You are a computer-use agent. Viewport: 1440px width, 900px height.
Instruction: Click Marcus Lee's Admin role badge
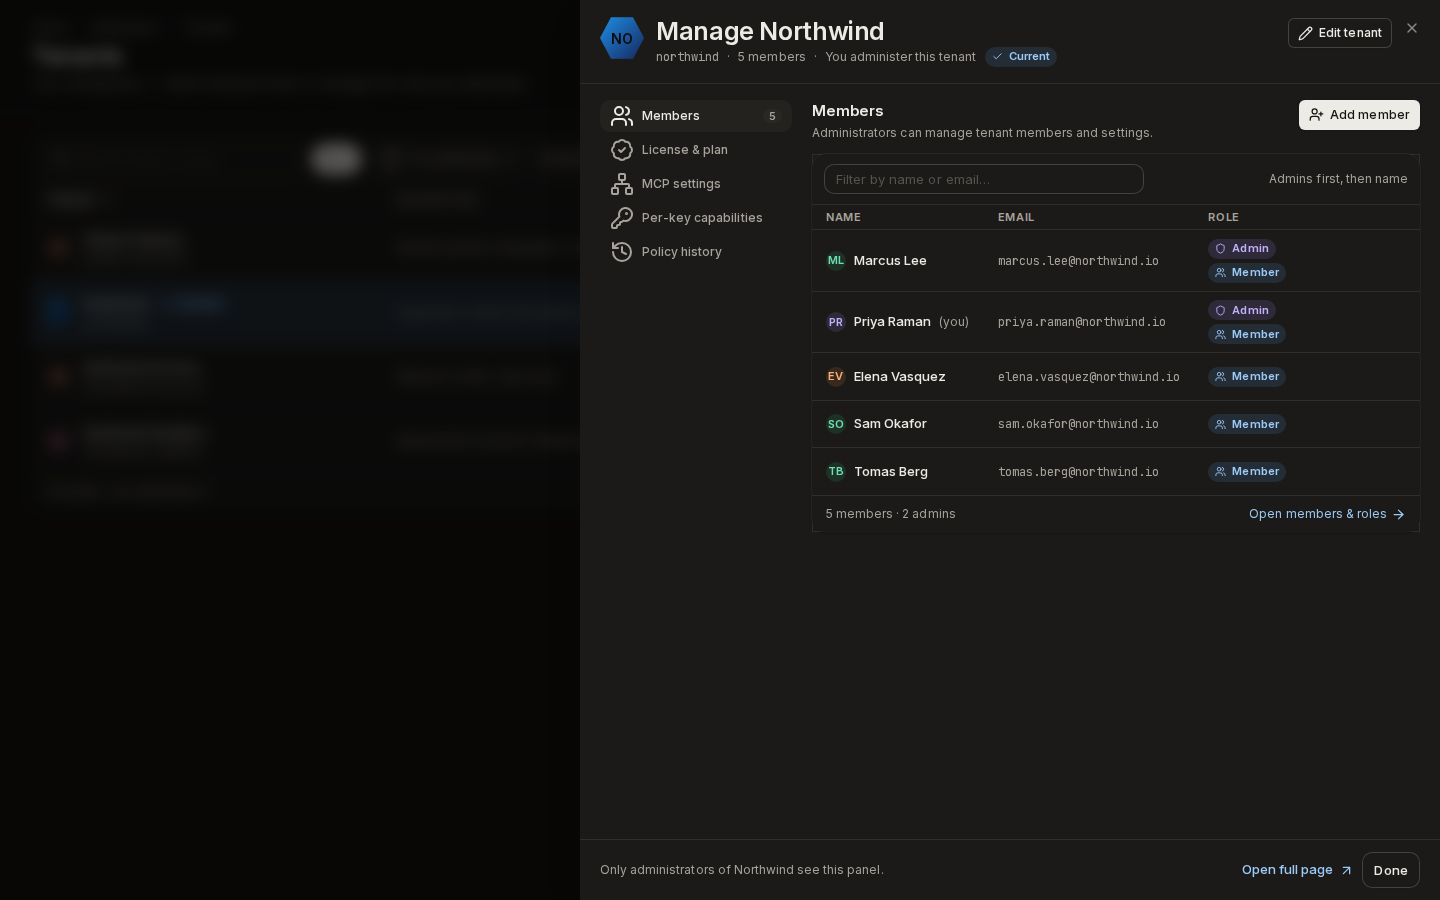1242,249
